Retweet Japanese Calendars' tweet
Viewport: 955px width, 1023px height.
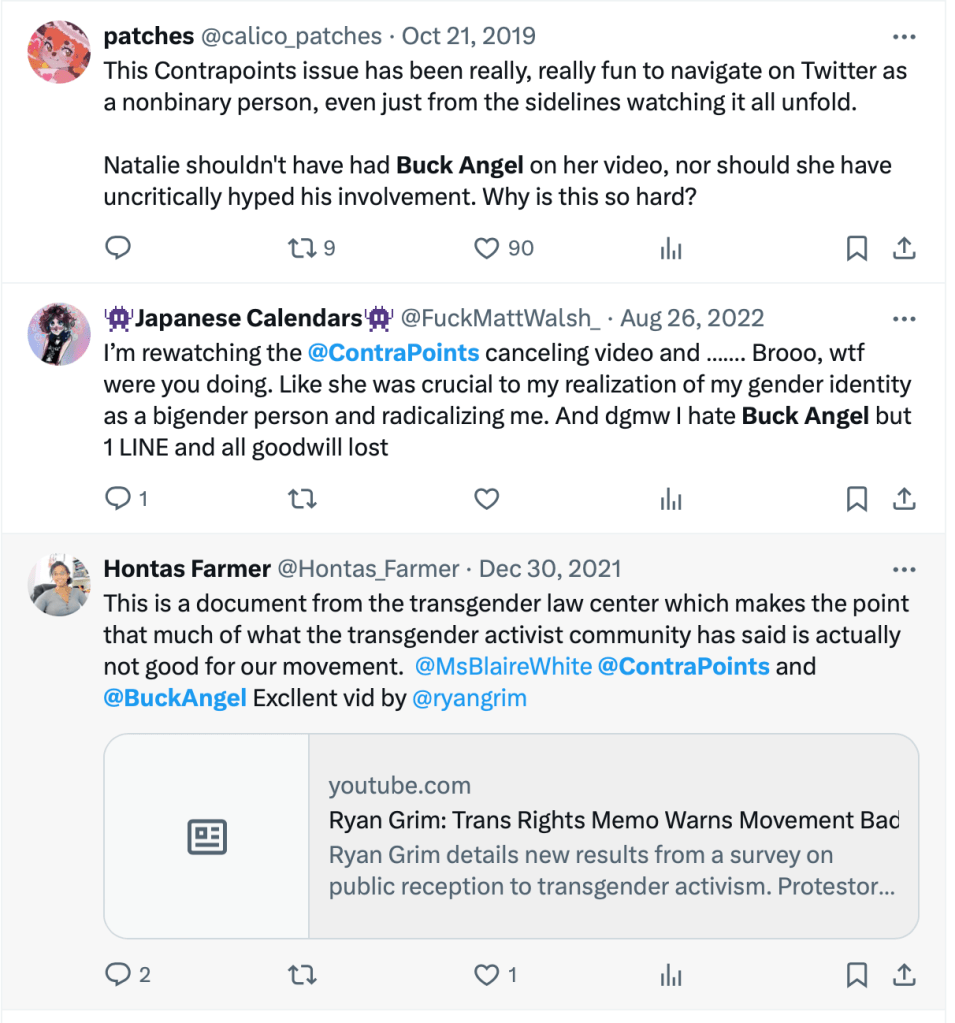point(301,498)
